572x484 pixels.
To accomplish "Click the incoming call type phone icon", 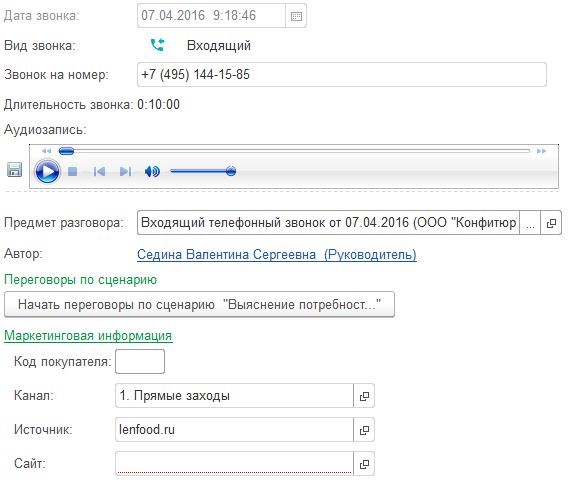I will (157, 45).
